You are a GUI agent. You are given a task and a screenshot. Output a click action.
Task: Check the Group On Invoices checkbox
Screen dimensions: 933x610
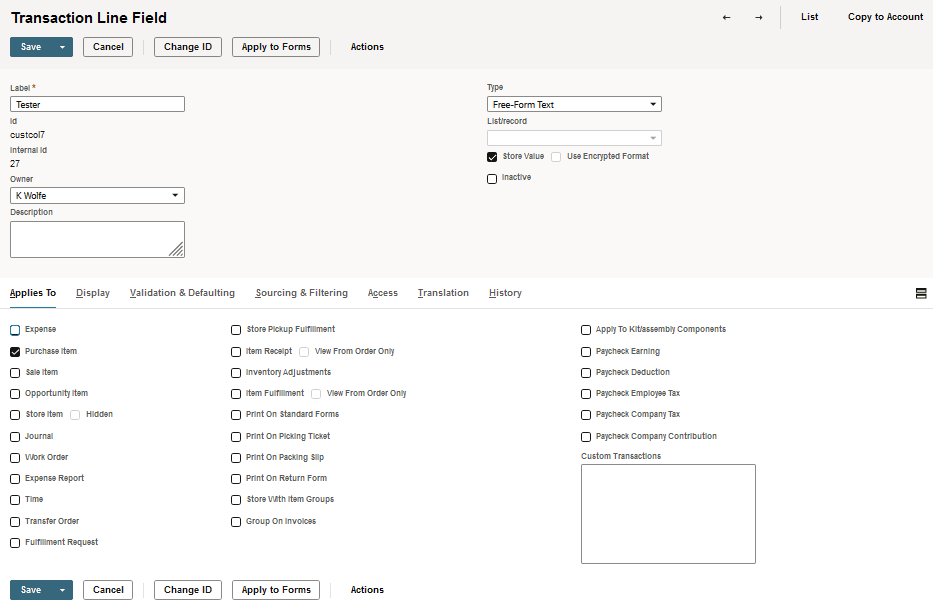[236, 522]
